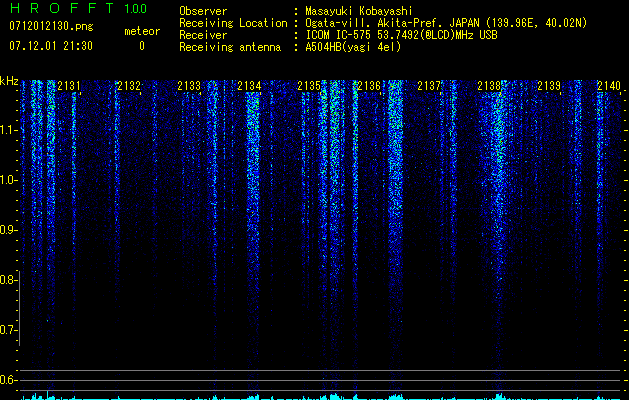Image resolution: width=629 pixels, height=400 pixels.
Task: Click the Observer label
Action: (x=203, y=11)
